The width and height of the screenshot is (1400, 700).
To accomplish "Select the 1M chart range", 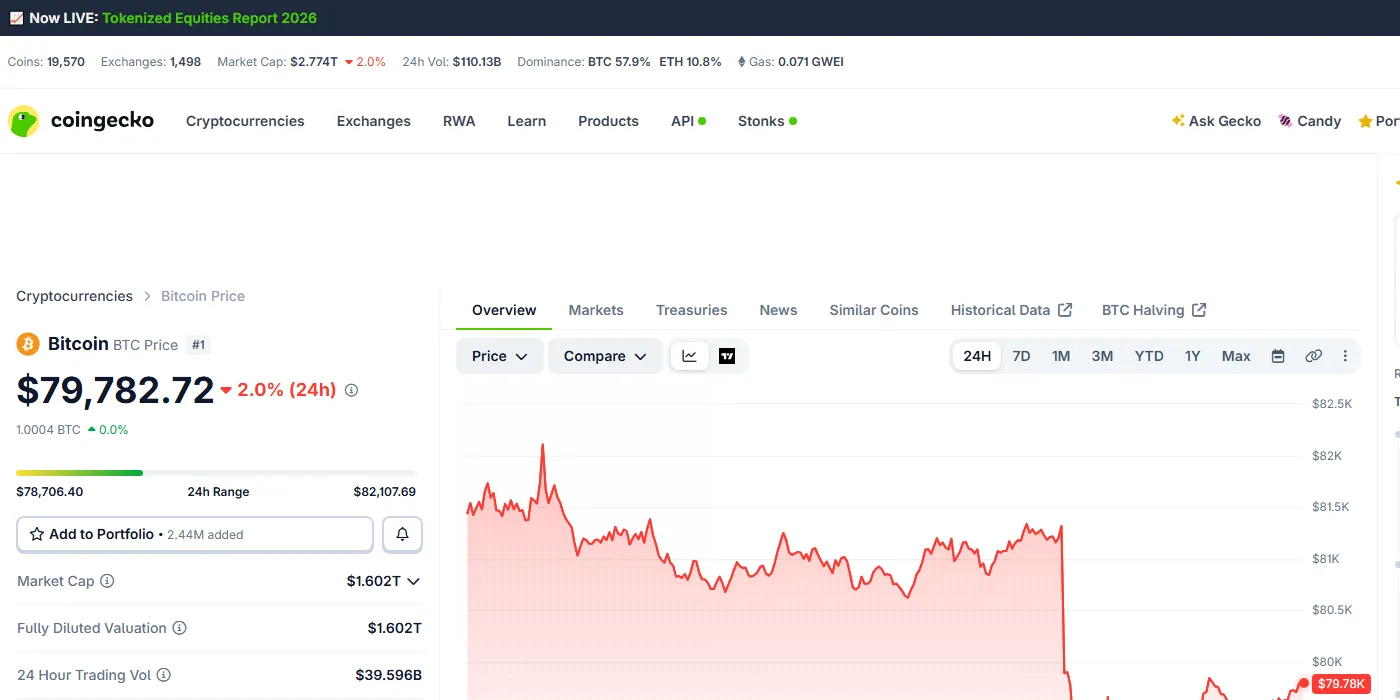I will (1061, 356).
